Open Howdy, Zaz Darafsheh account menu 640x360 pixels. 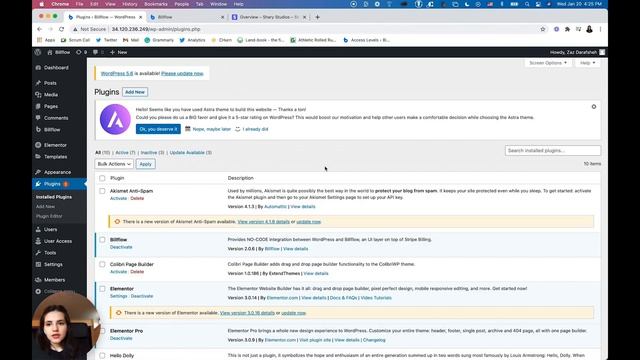point(577,52)
